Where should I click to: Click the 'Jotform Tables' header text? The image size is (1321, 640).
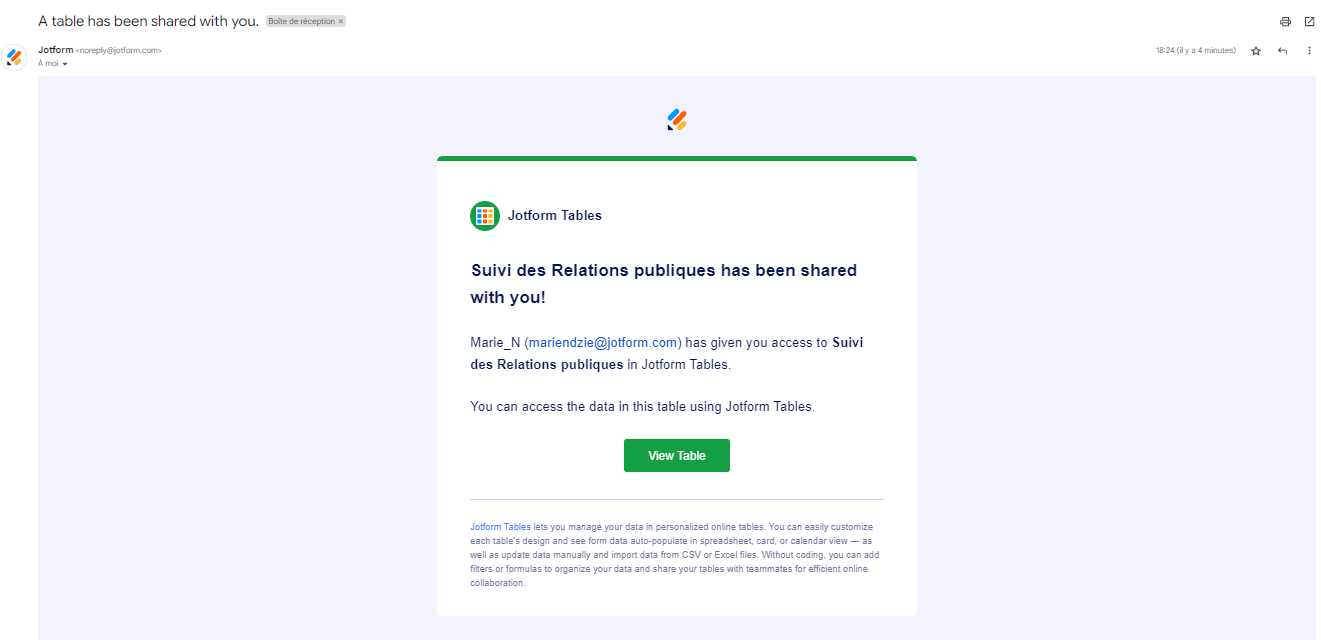(554, 215)
